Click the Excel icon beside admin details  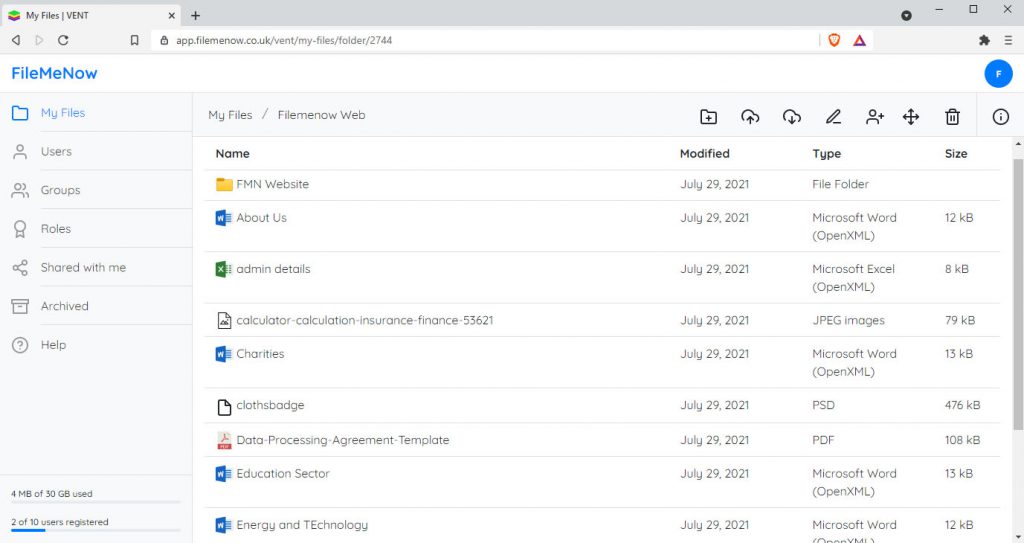(x=223, y=269)
